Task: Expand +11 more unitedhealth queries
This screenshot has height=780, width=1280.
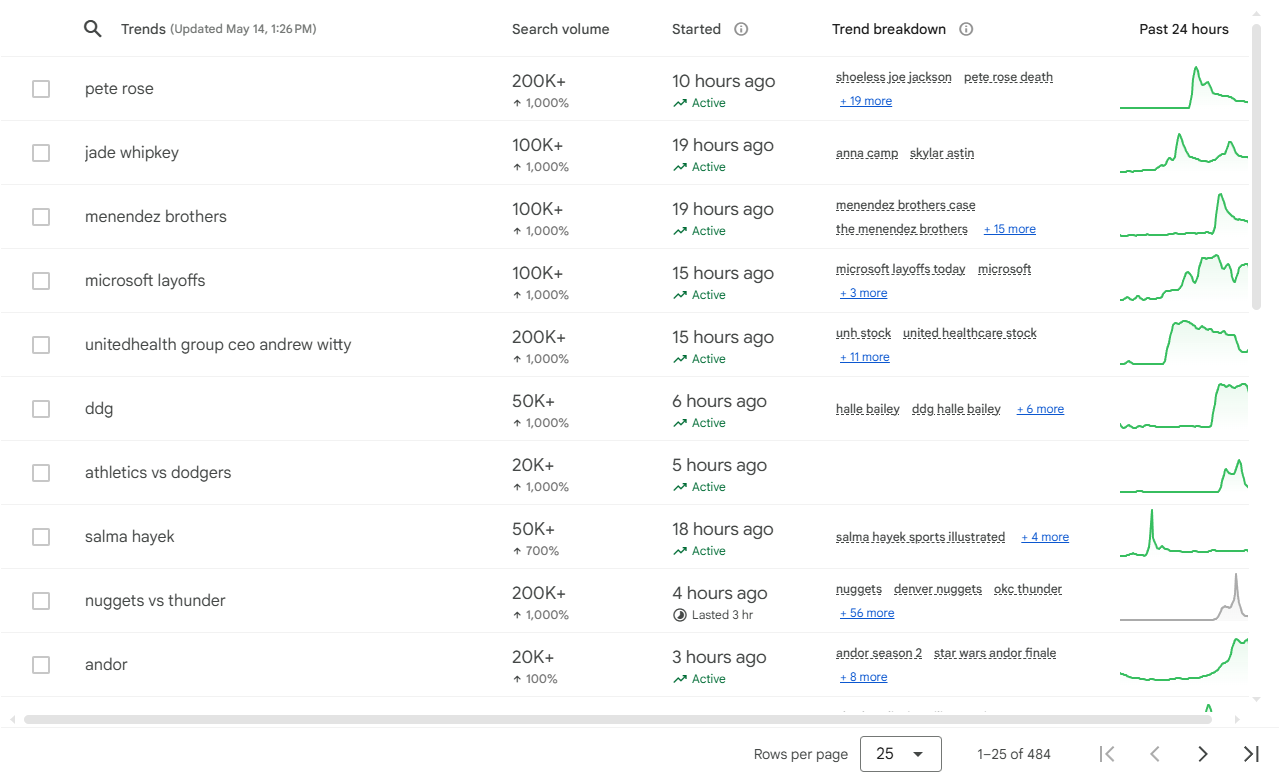Action: tap(865, 357)
